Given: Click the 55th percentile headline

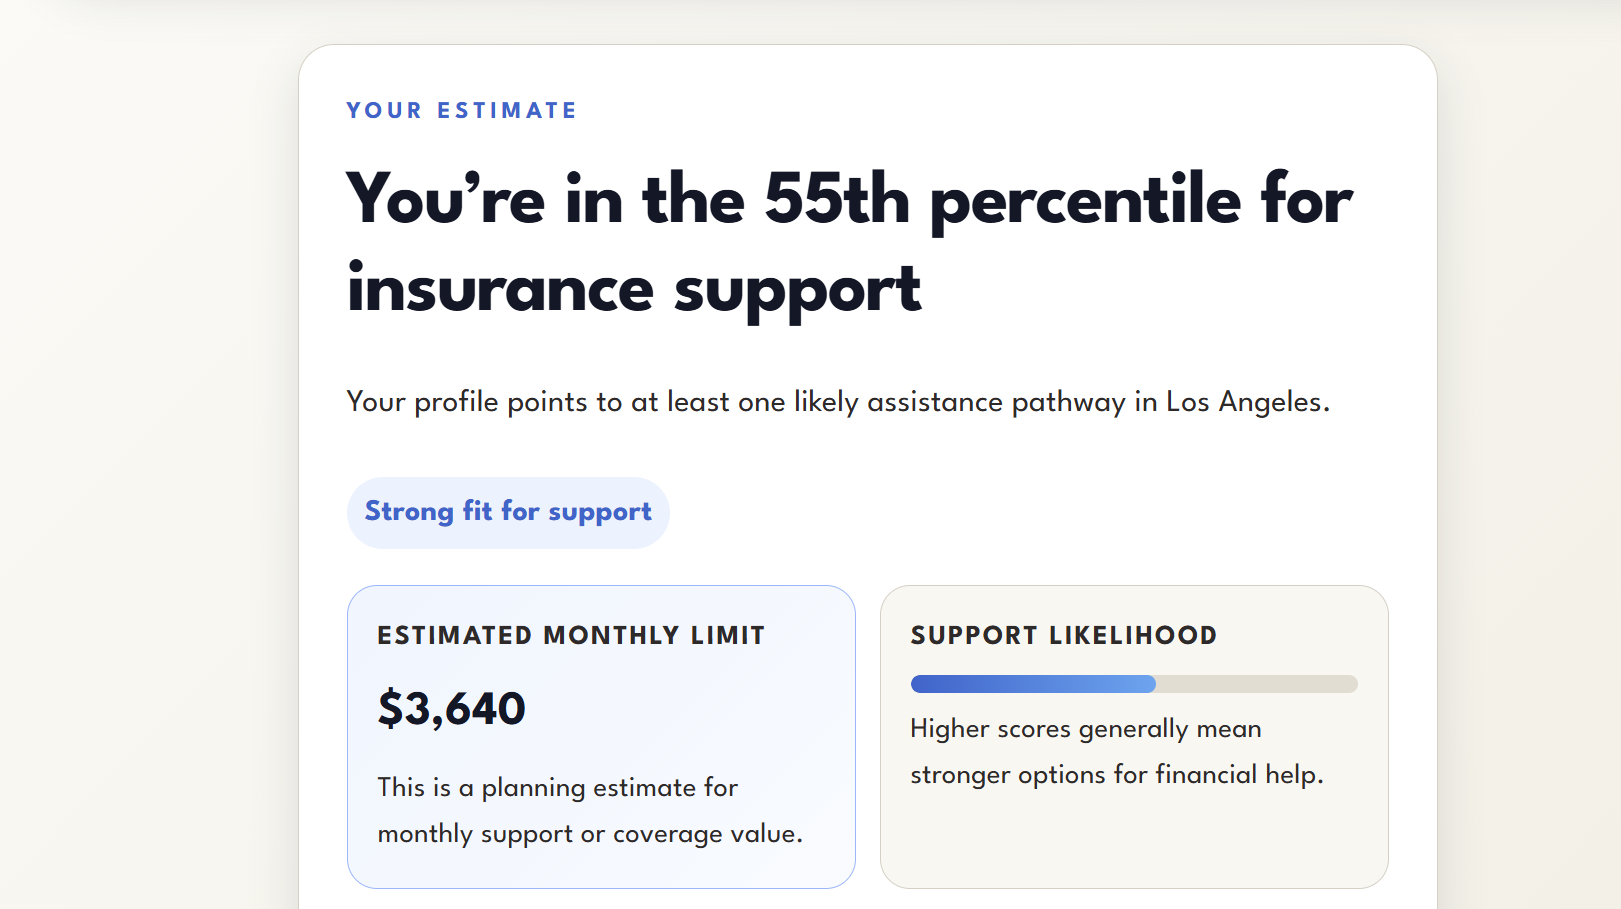Looking at the screenshot, I should point(849,243).
